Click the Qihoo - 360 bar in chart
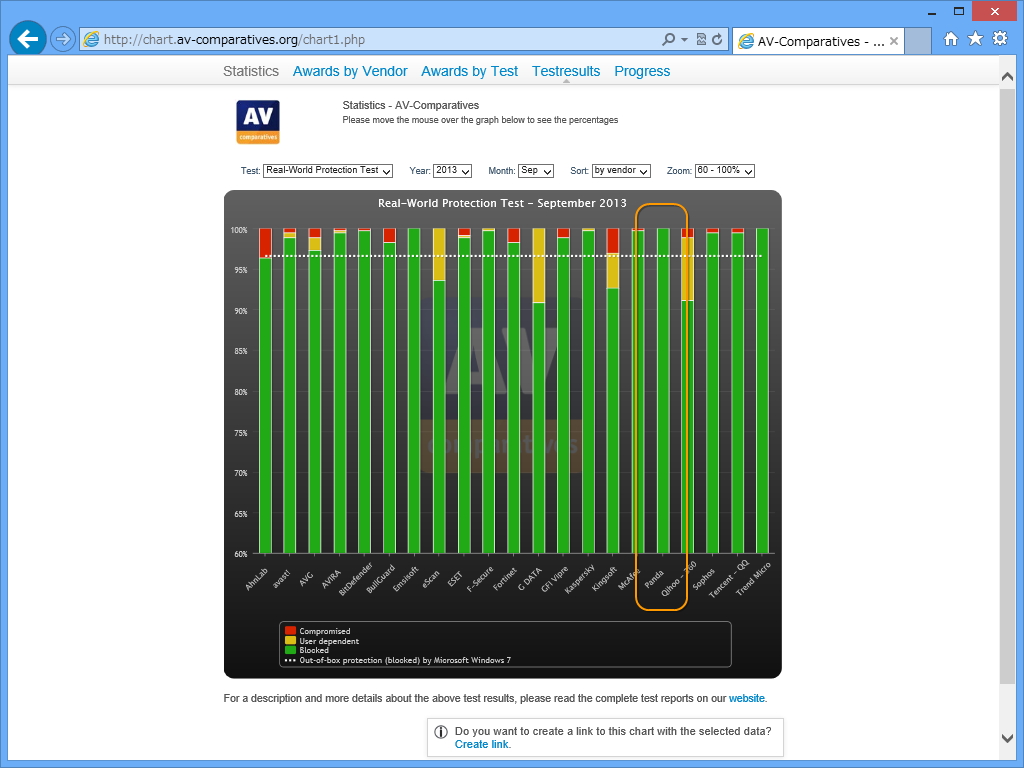This screenshot has height=768, width=1024. coord(687,391)
